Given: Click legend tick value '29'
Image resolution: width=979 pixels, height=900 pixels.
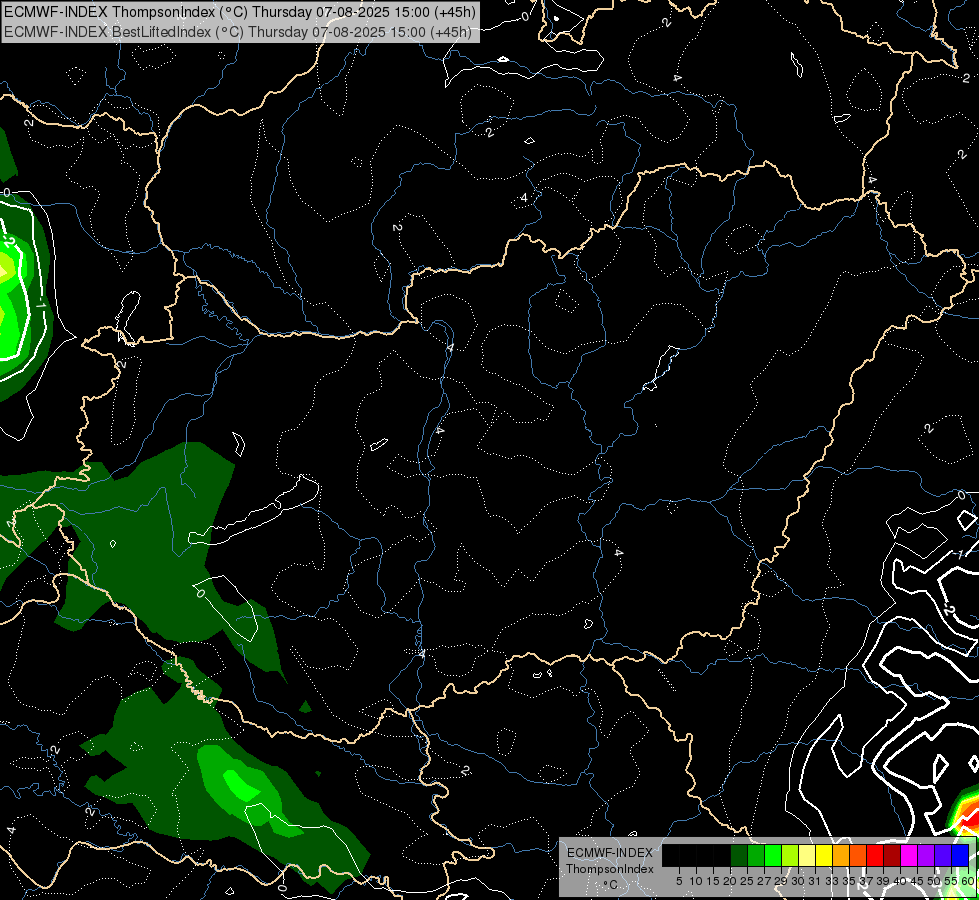Looking at the screenshot, I should click(x=781, y=881).
